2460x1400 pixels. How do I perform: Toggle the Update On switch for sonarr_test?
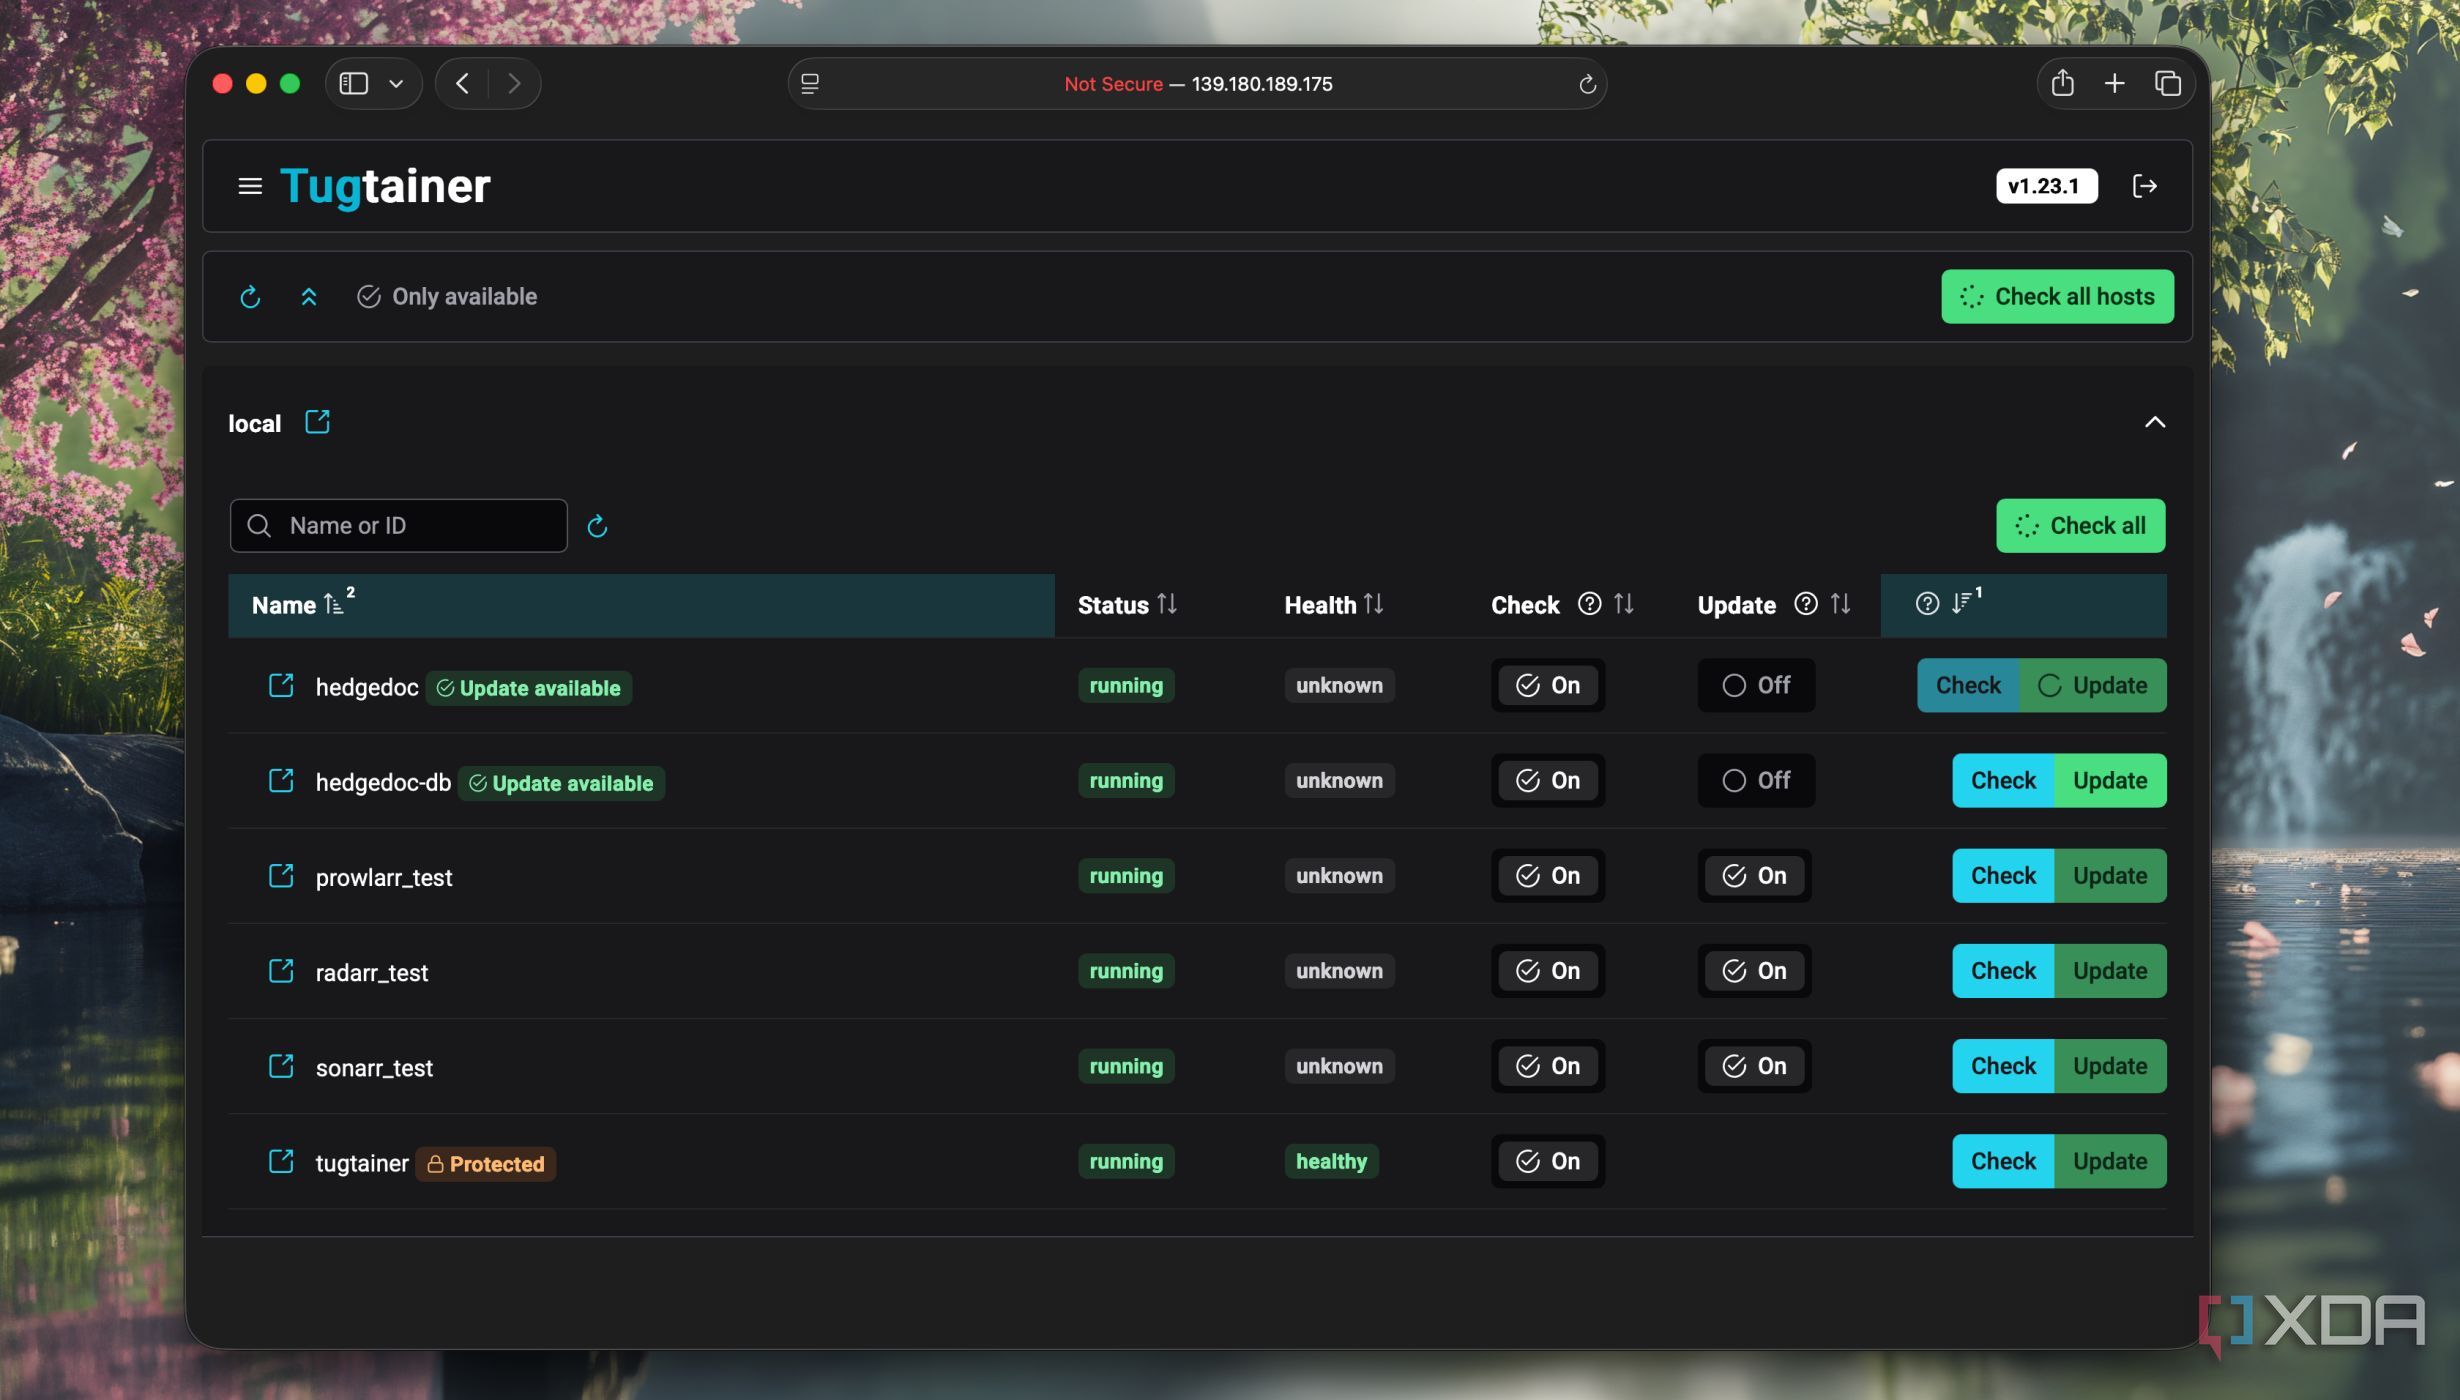coord(1754,1066)
